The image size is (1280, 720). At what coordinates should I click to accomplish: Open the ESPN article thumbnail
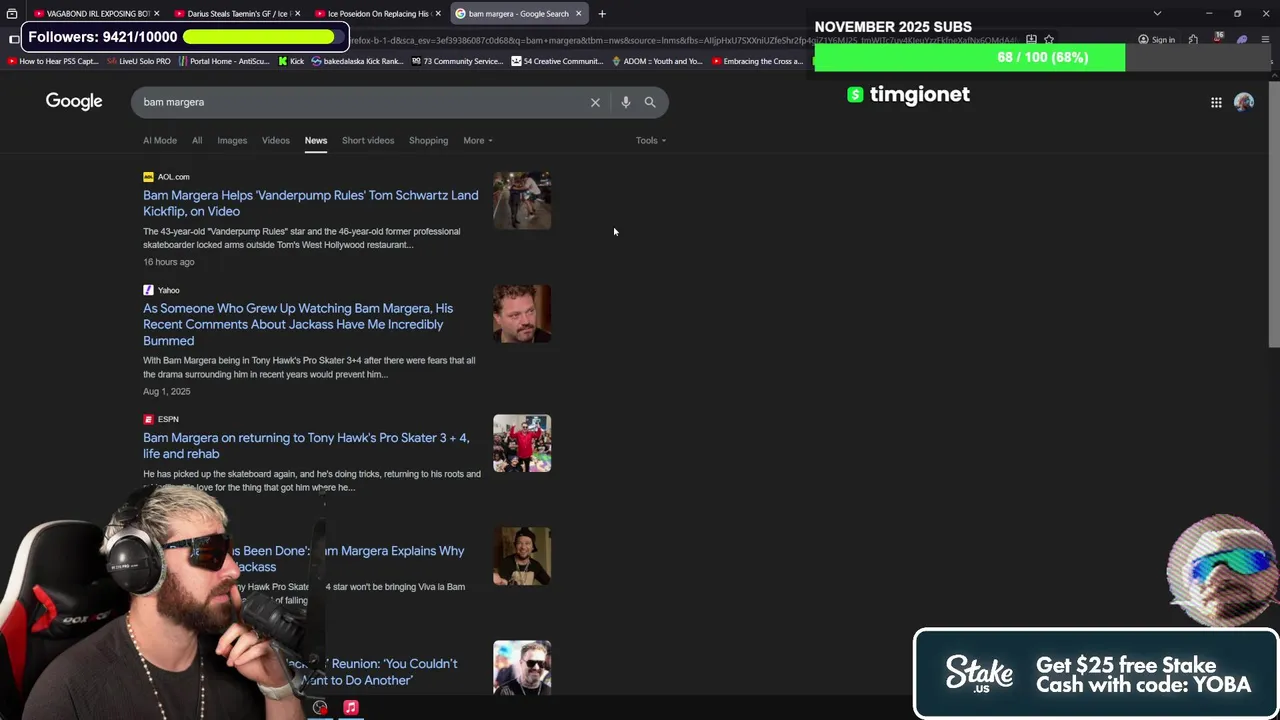point(522,443)
